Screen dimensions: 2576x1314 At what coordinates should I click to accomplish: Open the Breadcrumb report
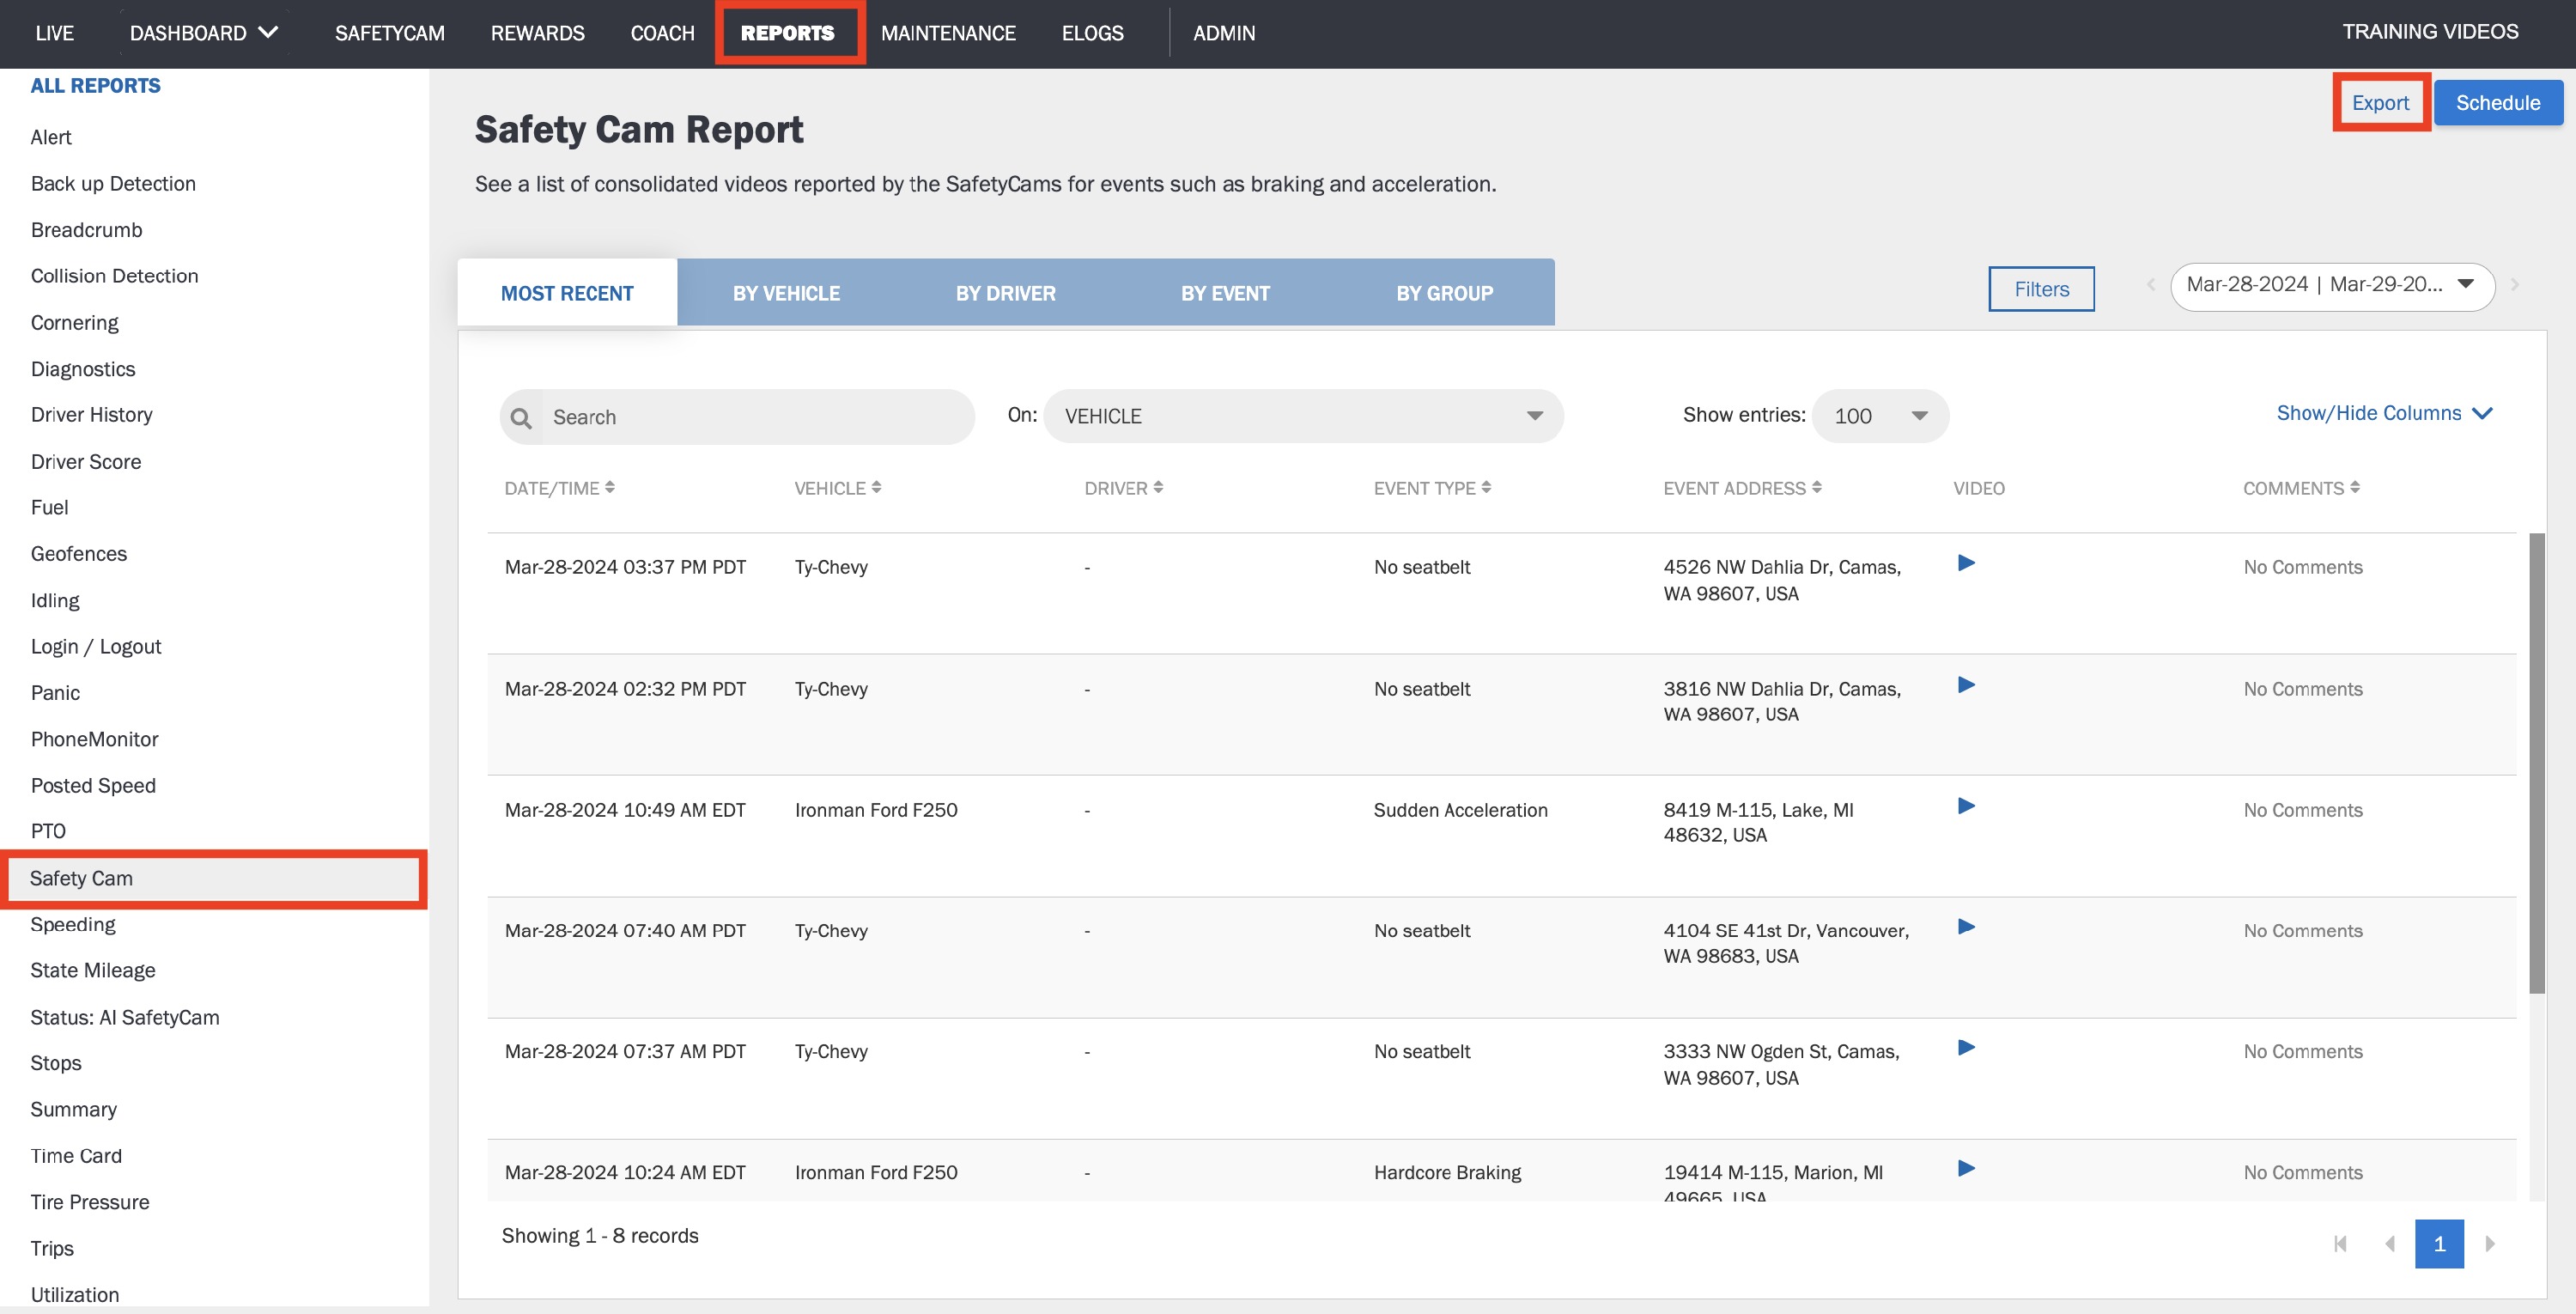[86, 230]
